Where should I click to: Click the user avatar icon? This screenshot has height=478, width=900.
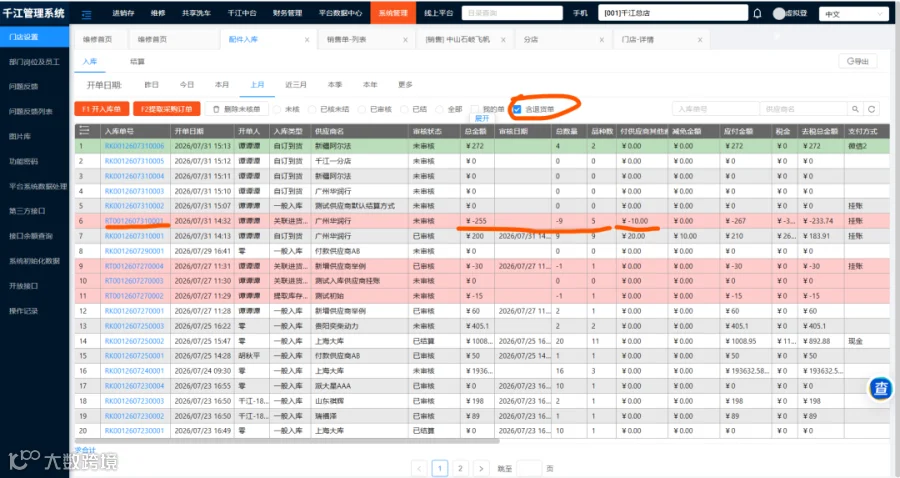pos(779,13)
